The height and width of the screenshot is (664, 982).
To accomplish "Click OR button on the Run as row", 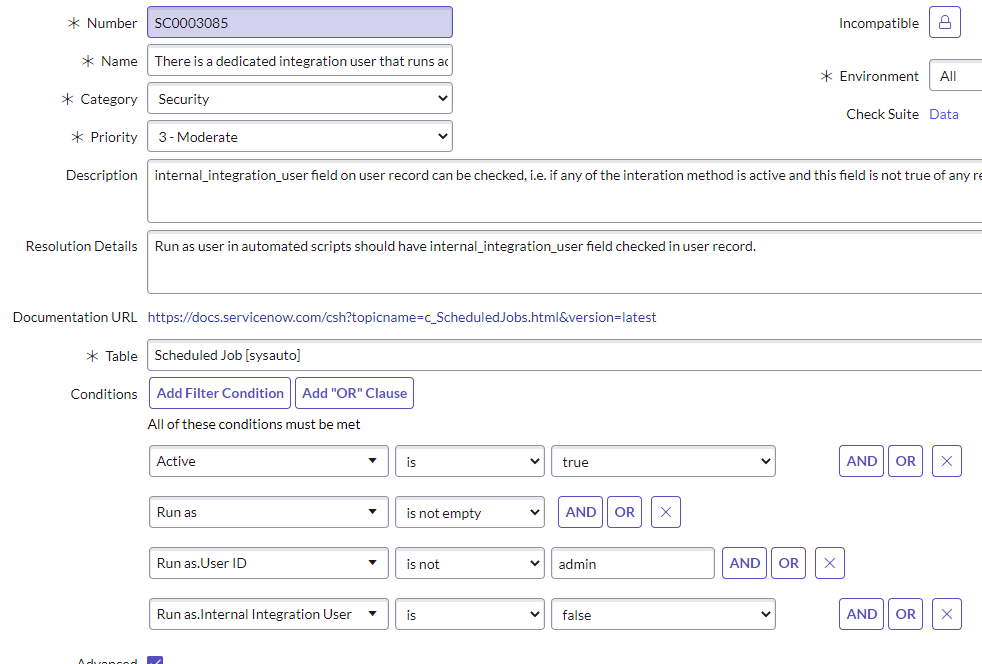I will point(624,512).
